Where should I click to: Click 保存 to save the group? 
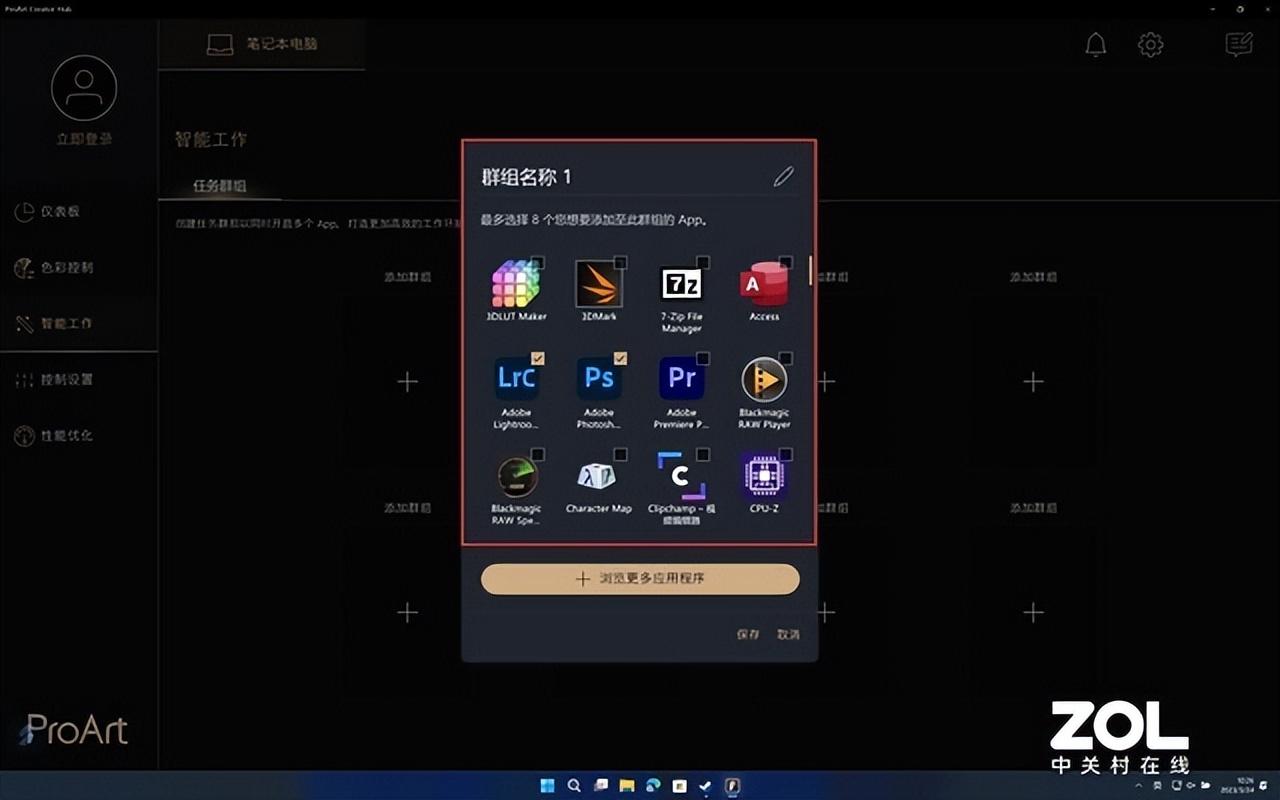(748, 634)
